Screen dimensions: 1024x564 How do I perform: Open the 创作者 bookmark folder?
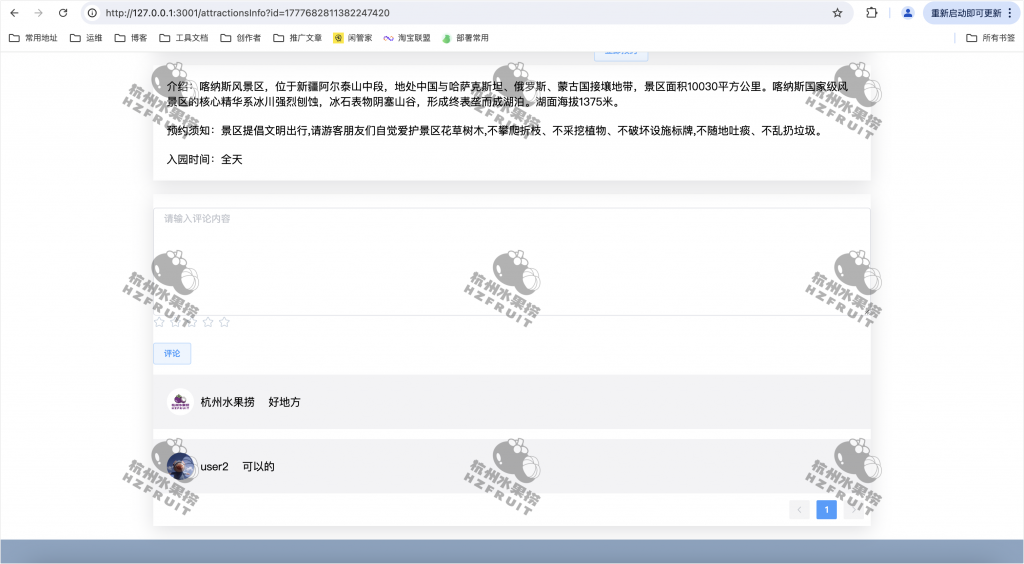click(240, 38)
